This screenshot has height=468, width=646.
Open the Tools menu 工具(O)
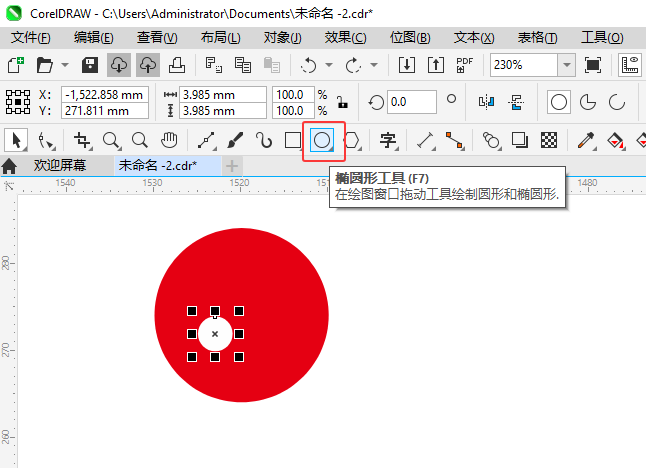pos(602,37)
